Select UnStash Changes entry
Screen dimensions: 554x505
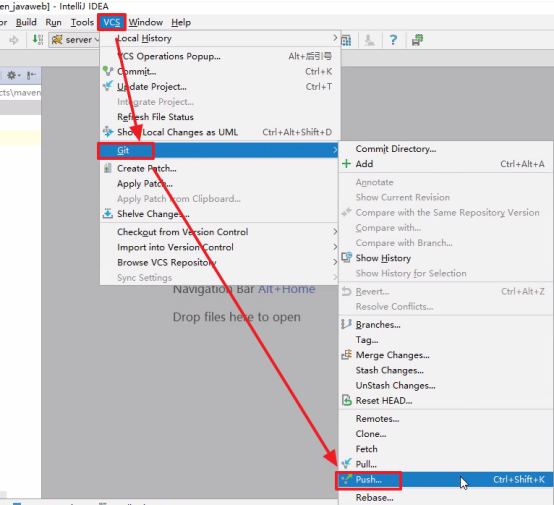[x=446, y=385]
